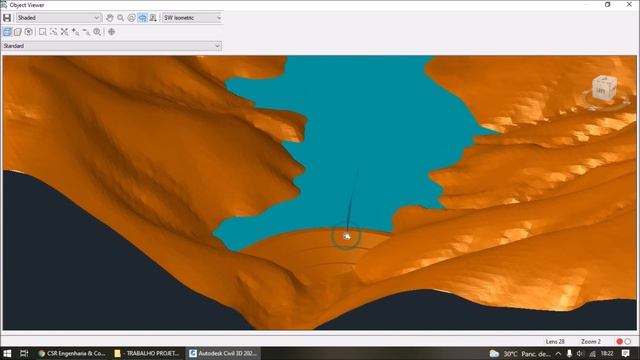Close the Object Viewer window

click(x=629, y=4)
